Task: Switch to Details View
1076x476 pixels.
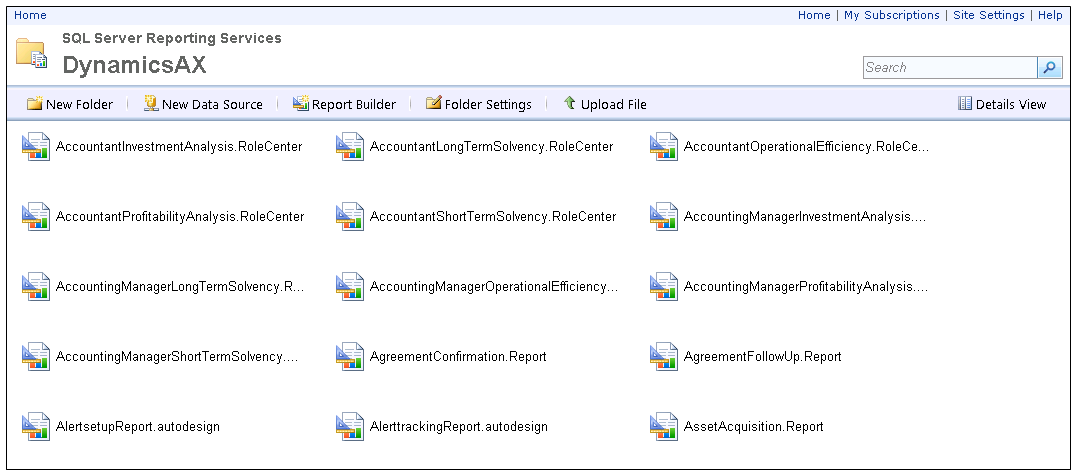Action: point(1002,104)
